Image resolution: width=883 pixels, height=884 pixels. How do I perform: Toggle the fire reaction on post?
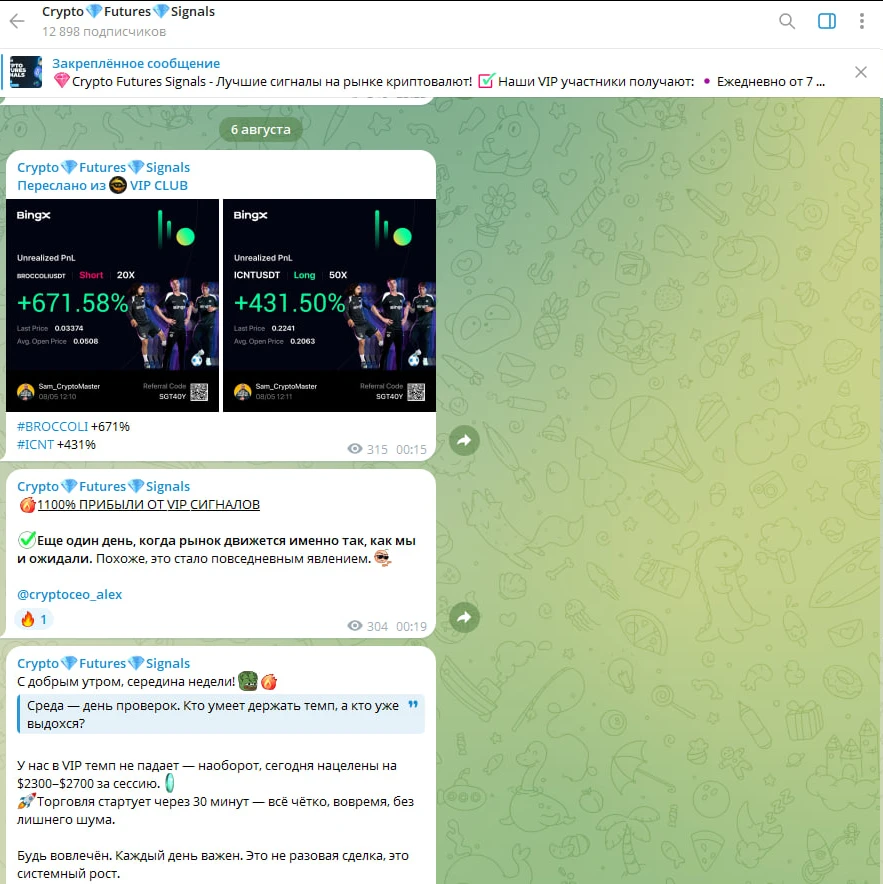point(34,620)
